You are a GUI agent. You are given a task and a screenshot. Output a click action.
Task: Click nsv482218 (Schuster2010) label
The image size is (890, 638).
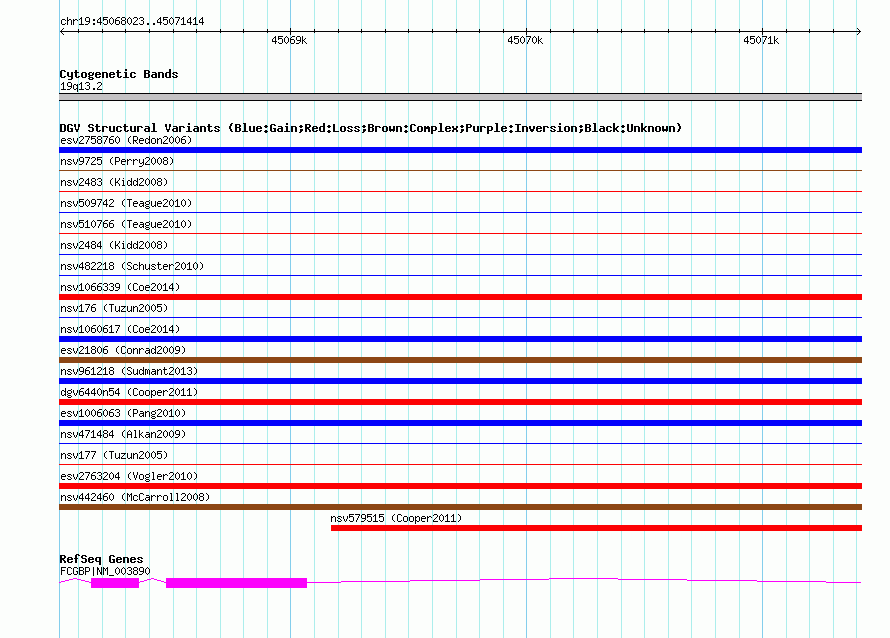(132, 266)
